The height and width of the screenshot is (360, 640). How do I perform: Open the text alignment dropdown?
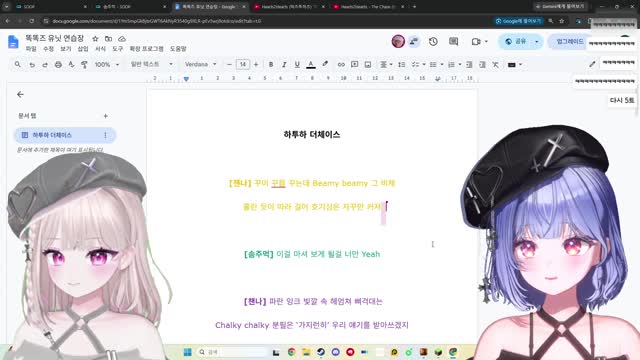tap(386, 64)
